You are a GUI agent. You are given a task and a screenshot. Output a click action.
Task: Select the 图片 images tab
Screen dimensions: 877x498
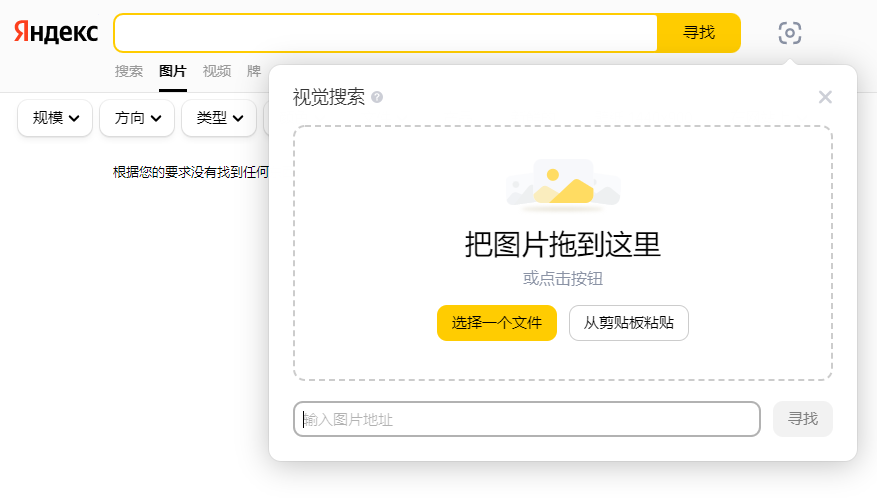click(x=173, y=71)
